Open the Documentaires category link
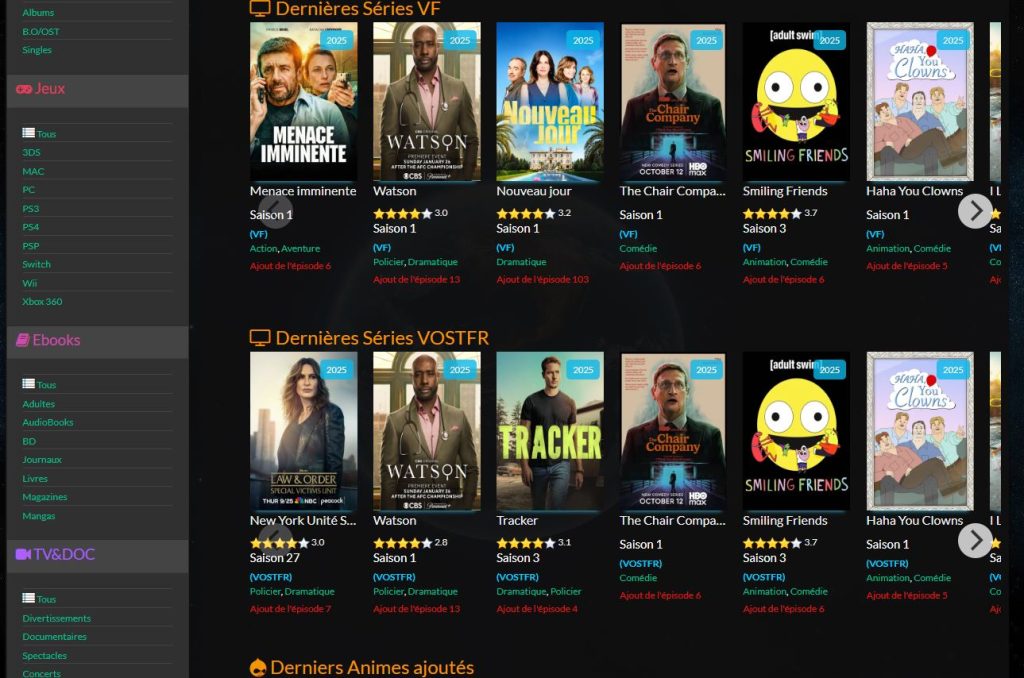Image resolution: width=1024 pixels, height=678 pixels. pos(54,636)
